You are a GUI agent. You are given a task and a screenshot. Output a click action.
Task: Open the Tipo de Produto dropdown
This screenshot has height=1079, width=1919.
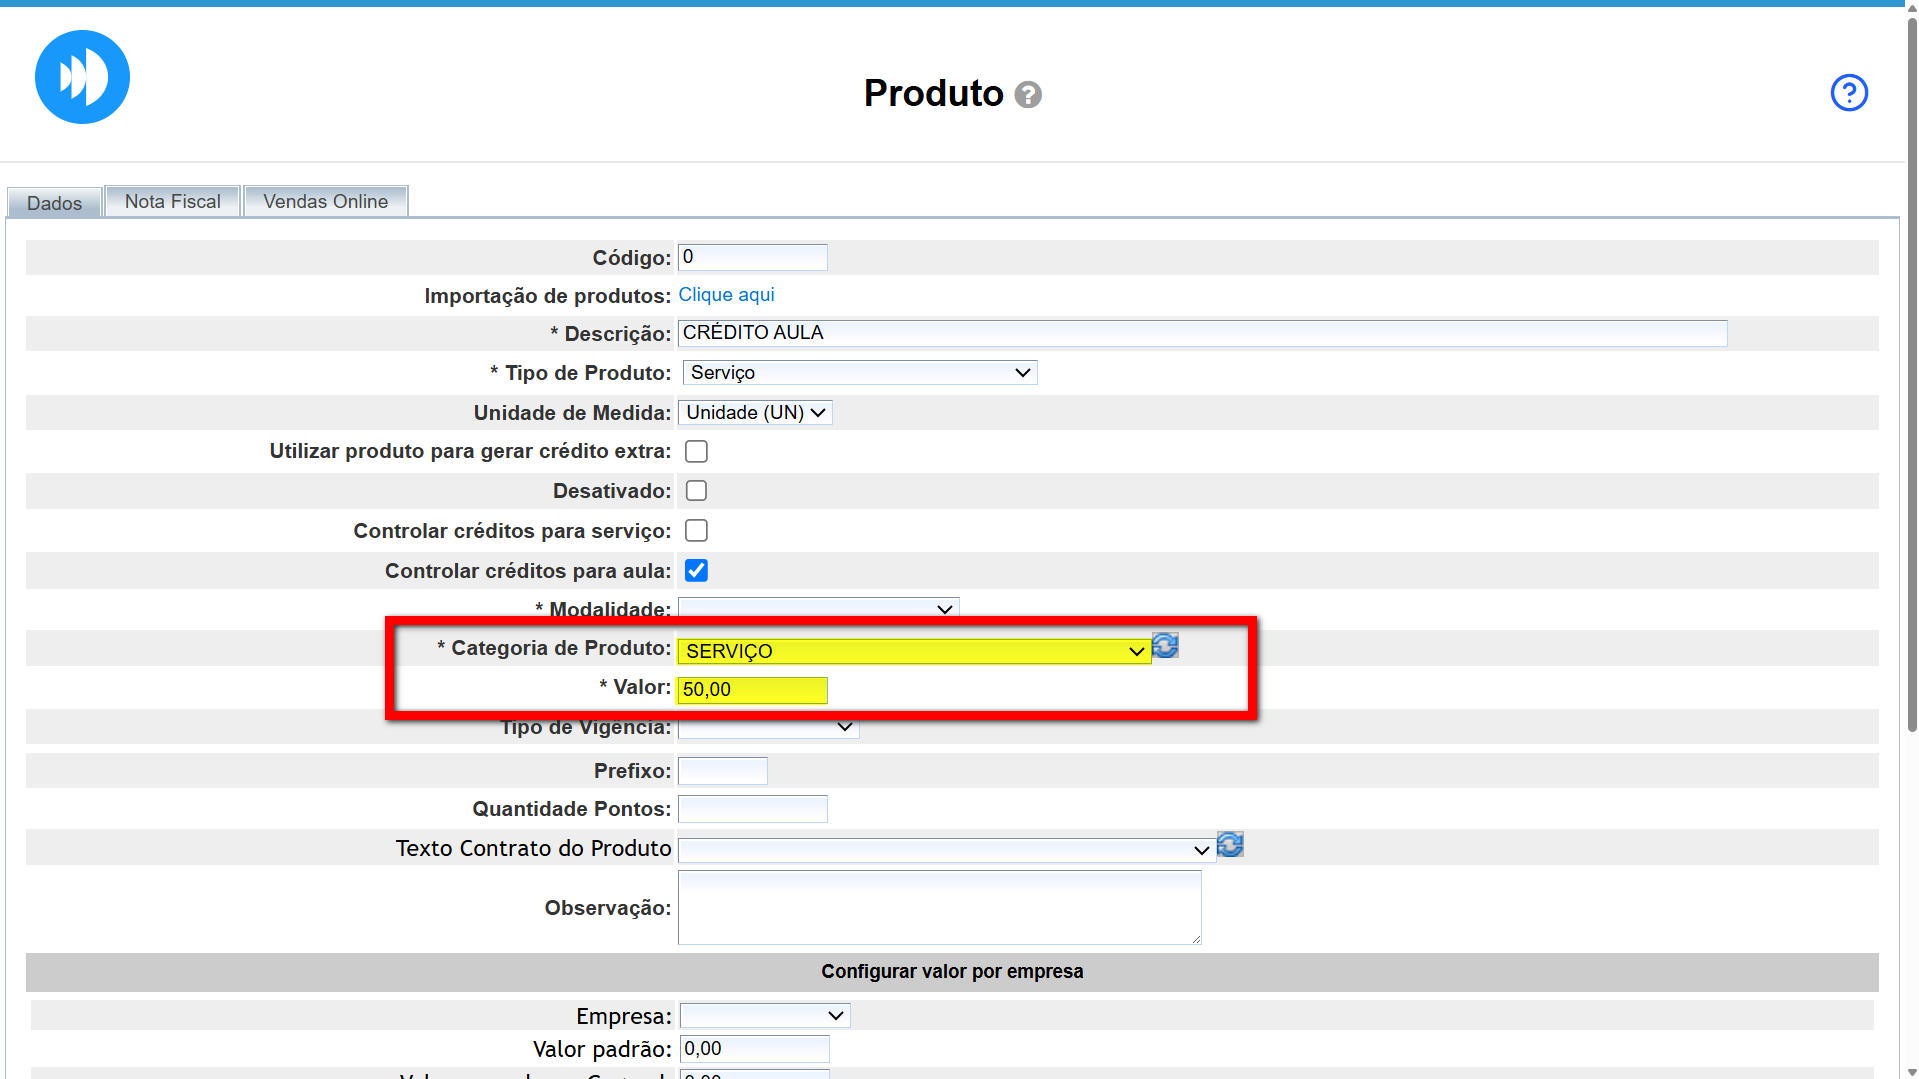point(859,373)
